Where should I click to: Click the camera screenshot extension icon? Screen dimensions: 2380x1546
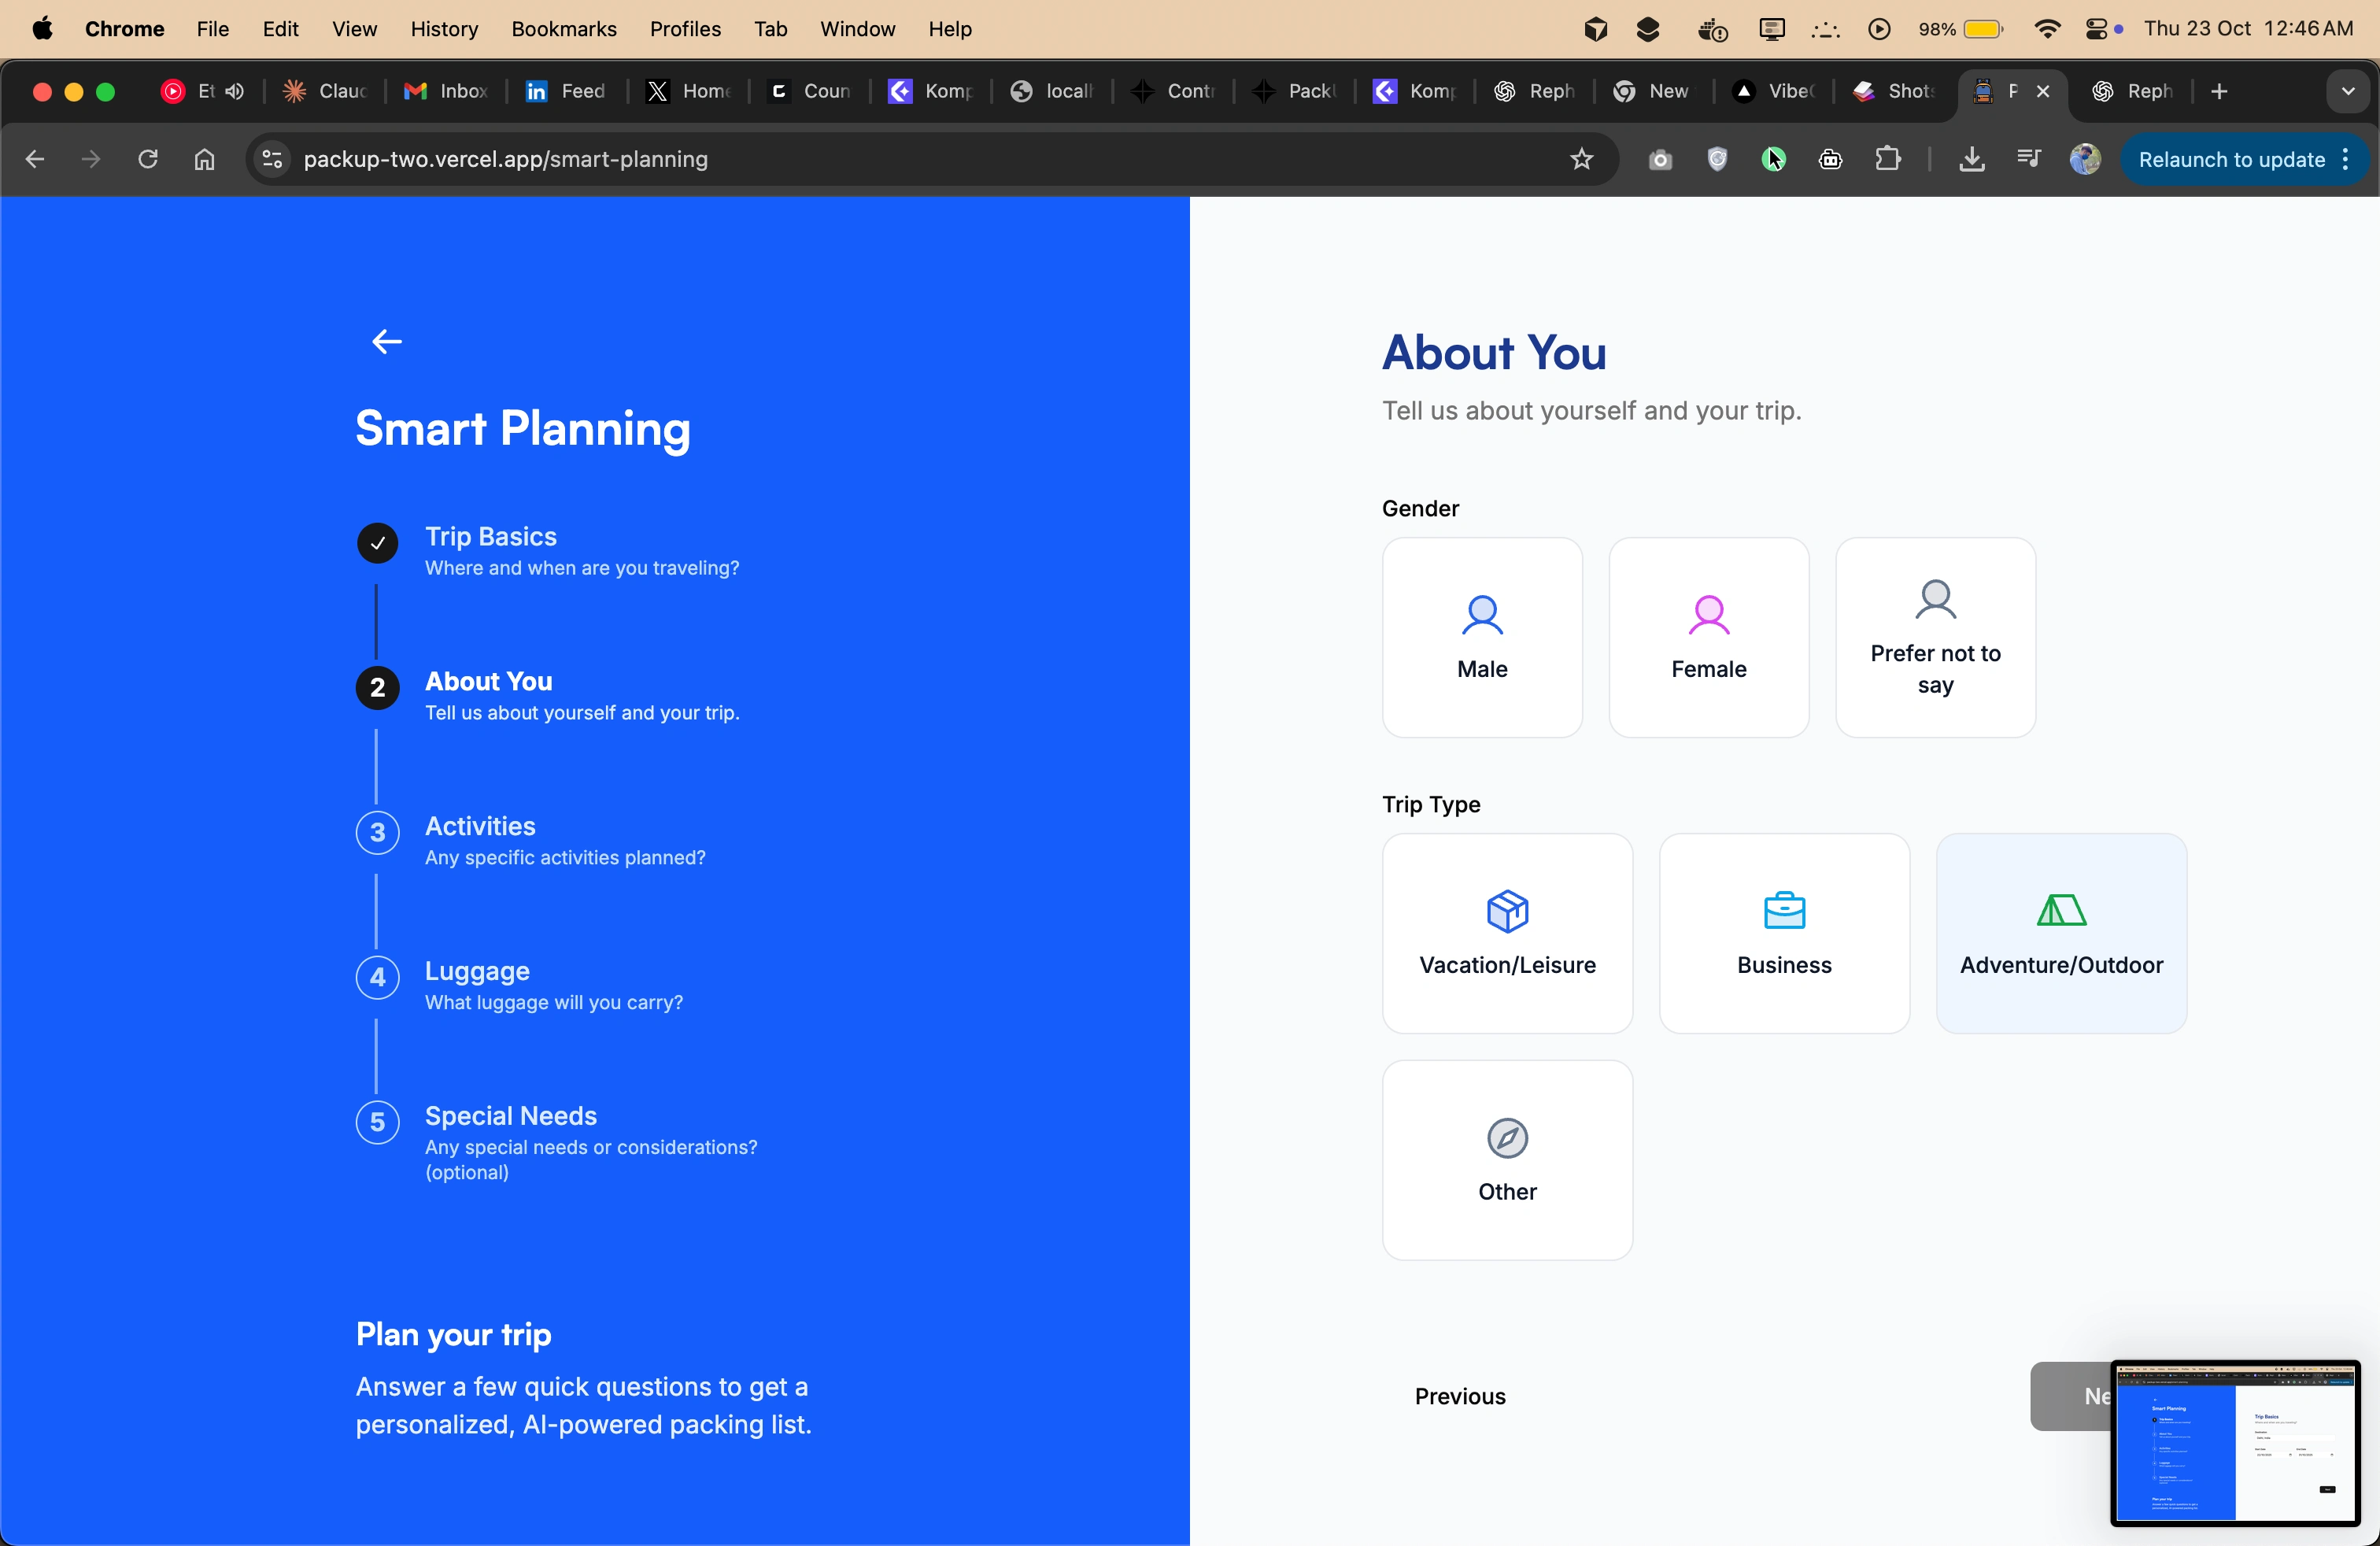[x=1660, y=159]
